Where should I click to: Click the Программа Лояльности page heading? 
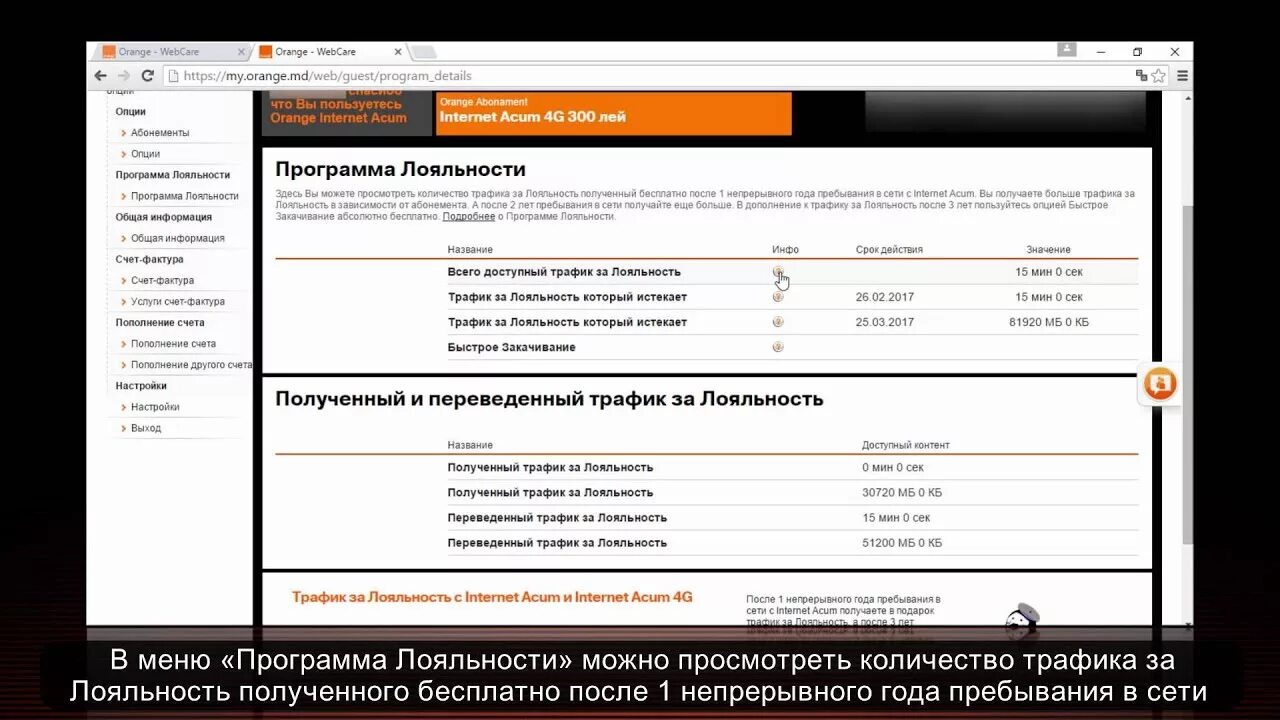coord(400,170)
